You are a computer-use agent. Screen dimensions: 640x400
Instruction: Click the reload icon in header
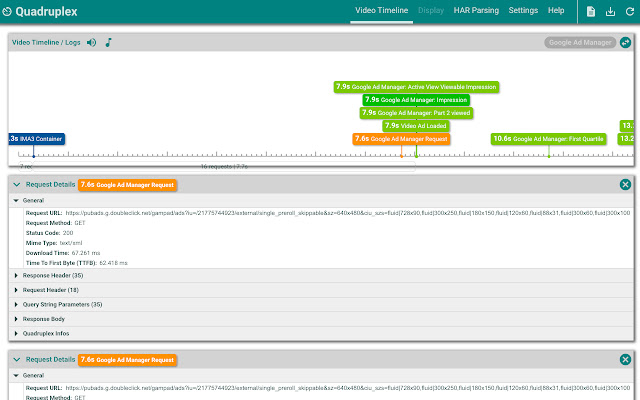[630, 11]
